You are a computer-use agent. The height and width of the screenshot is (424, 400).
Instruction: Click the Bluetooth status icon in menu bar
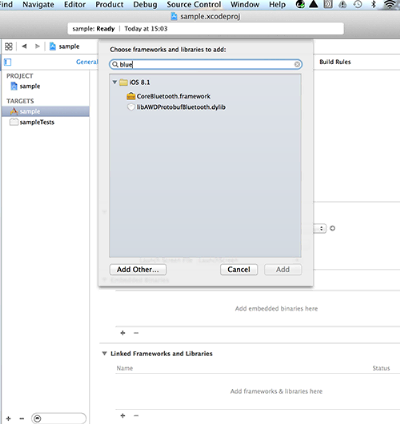point(373,4)
